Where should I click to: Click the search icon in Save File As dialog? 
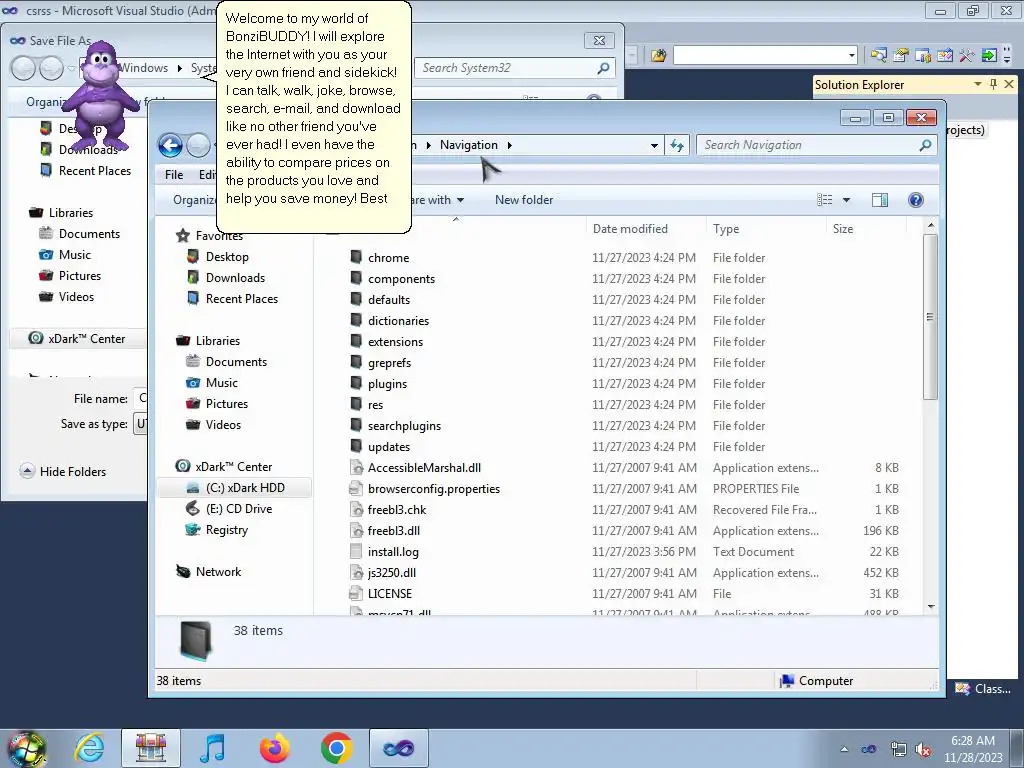click(x=603, y=68)
